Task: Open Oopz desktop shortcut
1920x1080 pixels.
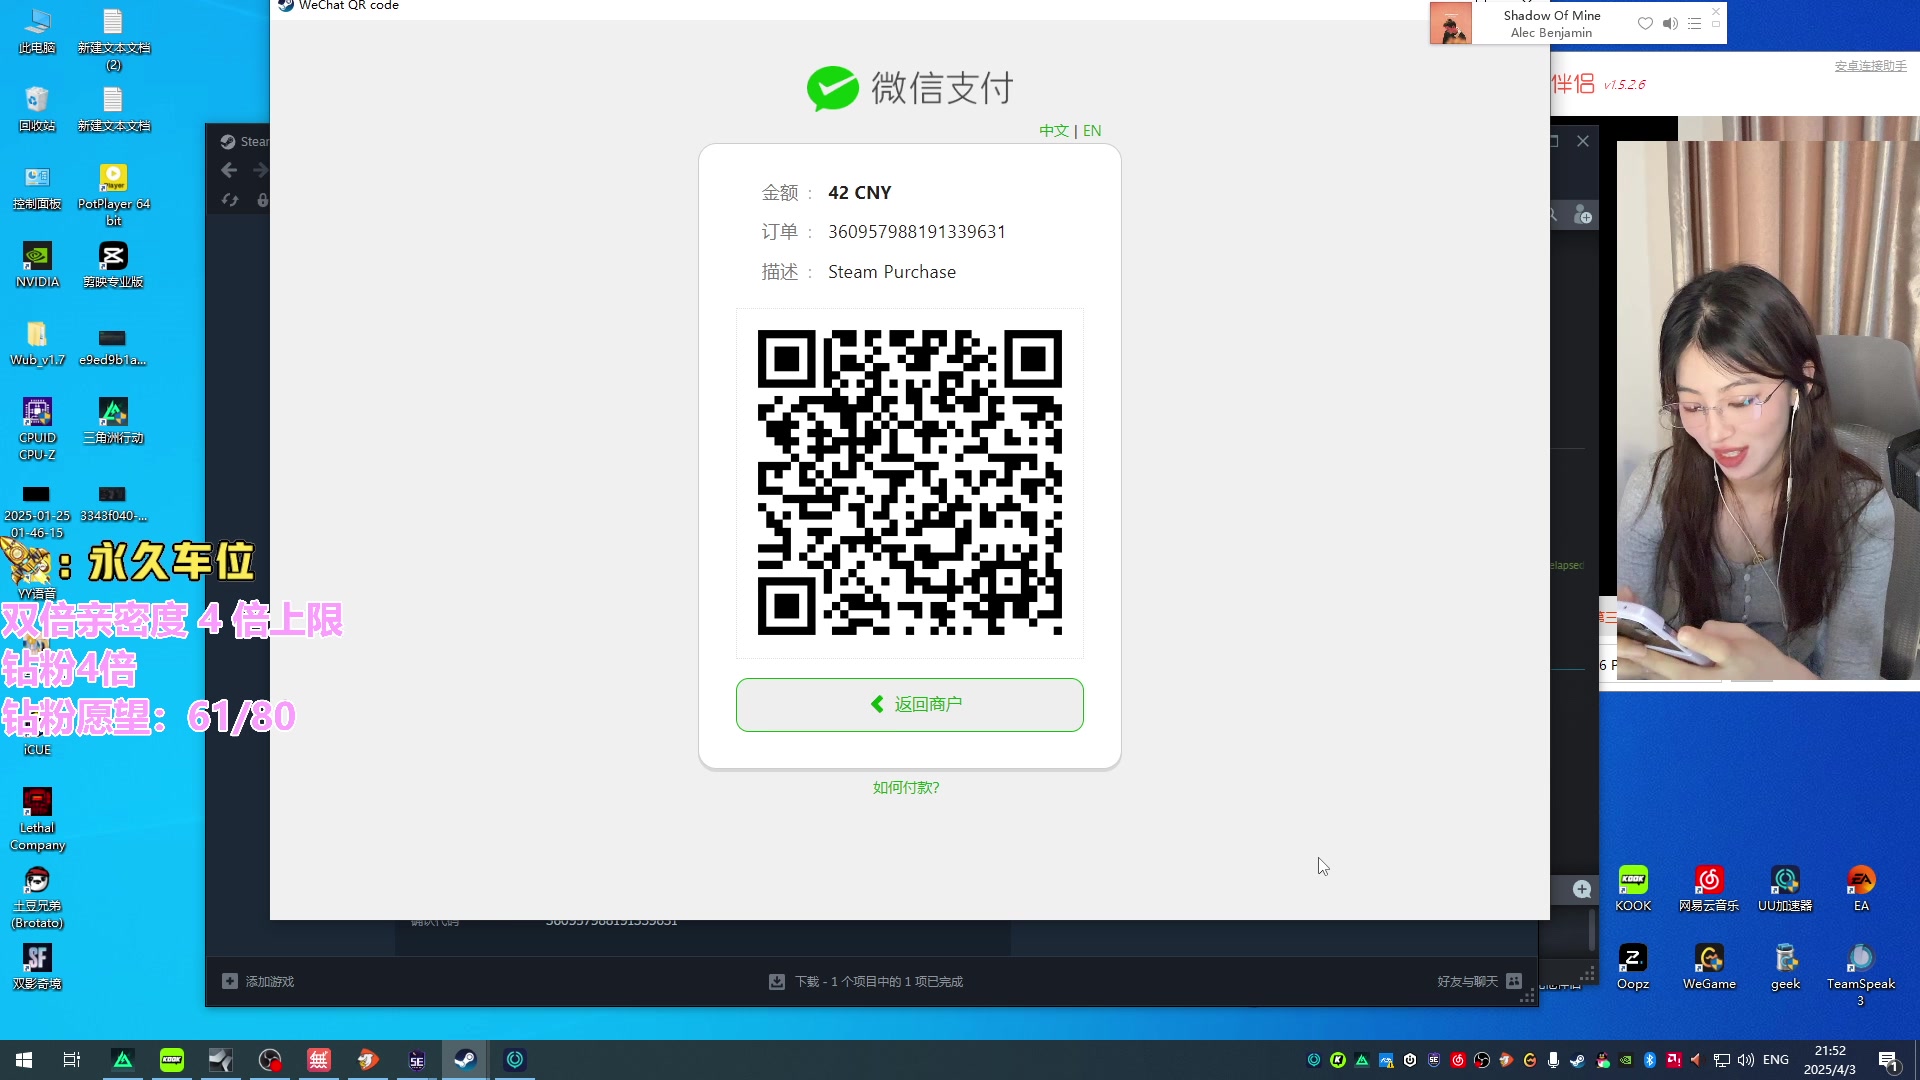Action: click(x=1633, y=967)
